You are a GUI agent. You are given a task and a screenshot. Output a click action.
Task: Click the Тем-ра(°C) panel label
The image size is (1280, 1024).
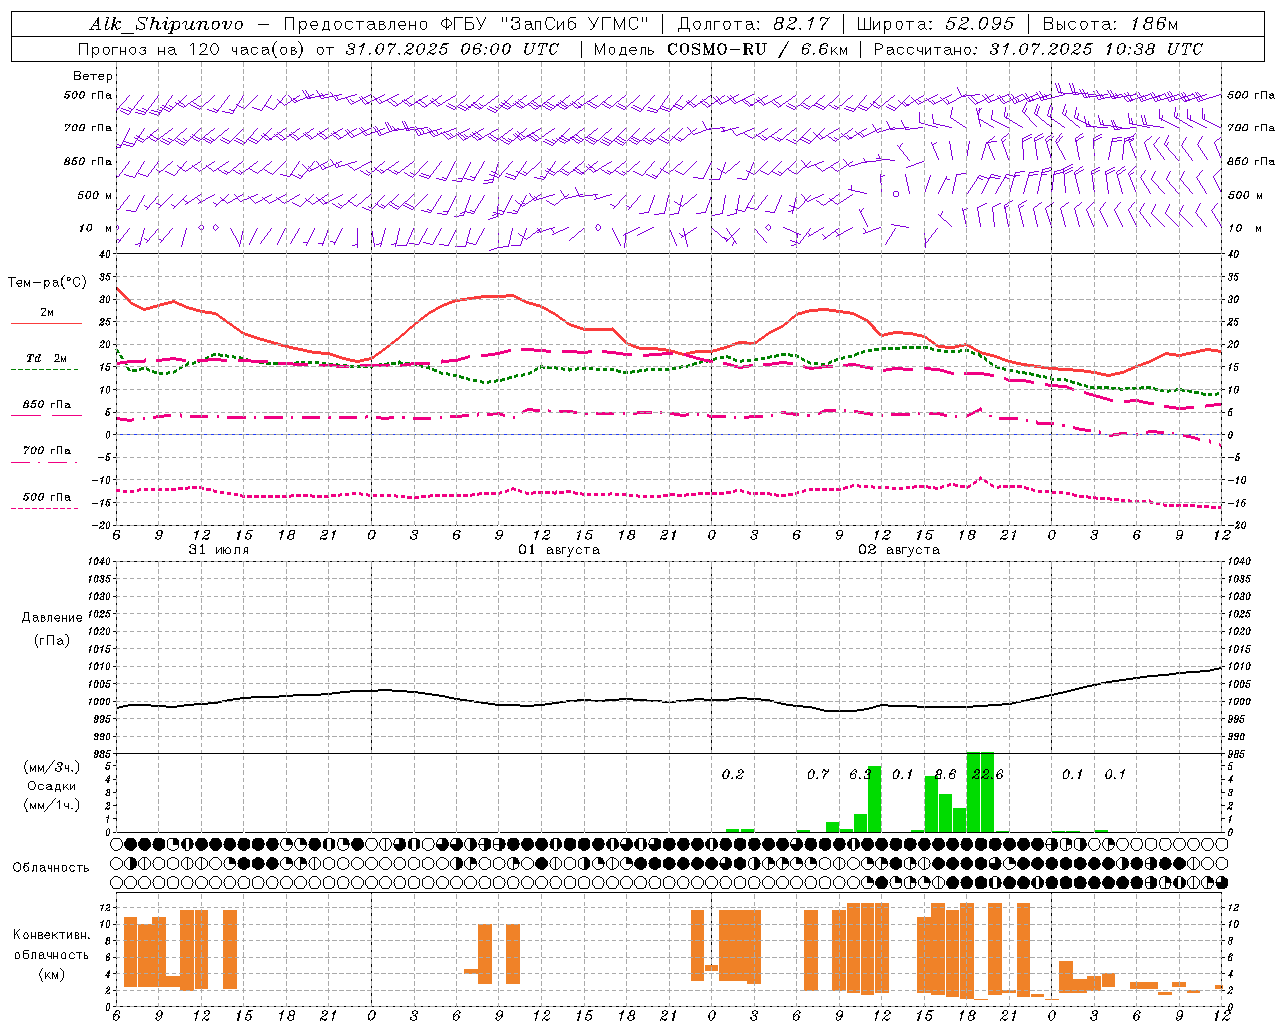47,283
